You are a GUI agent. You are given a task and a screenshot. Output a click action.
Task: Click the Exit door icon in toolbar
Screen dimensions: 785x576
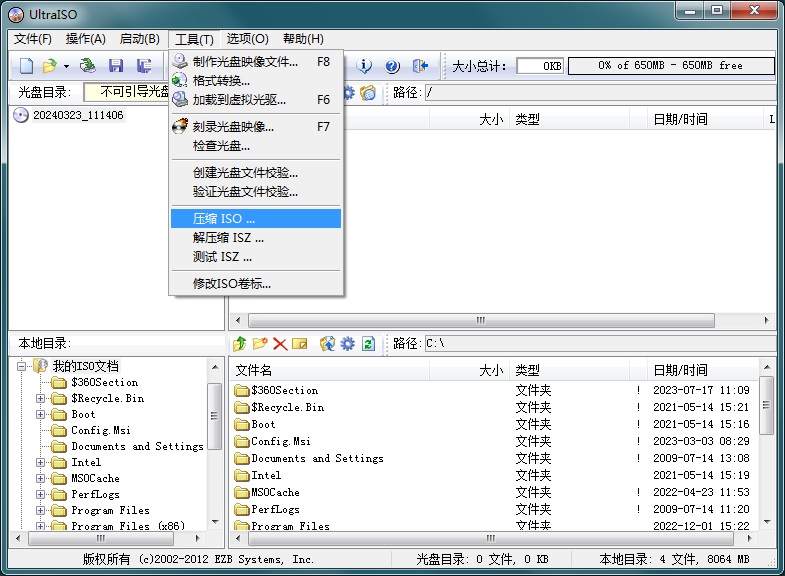coord(420,66)
